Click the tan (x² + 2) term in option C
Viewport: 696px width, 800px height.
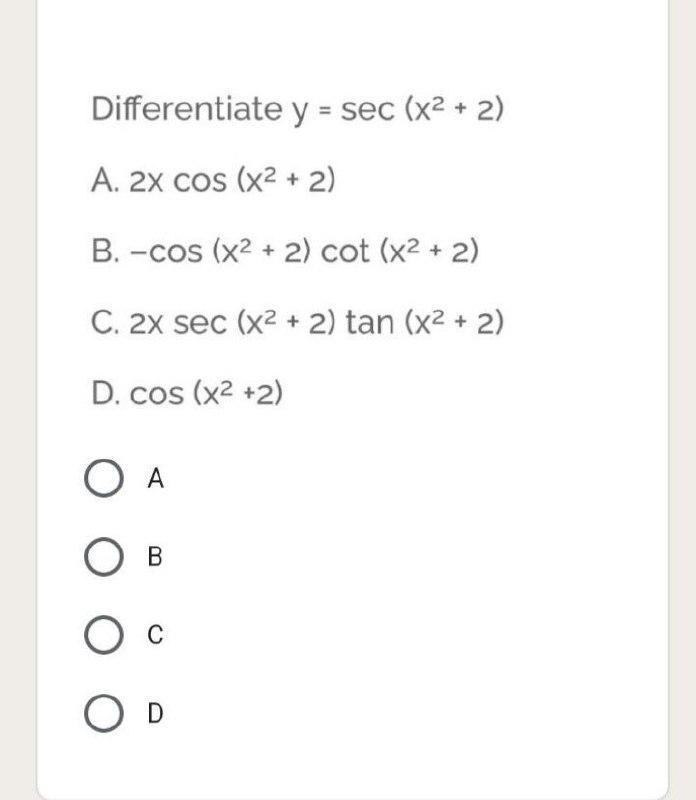(x=425, y=320)
